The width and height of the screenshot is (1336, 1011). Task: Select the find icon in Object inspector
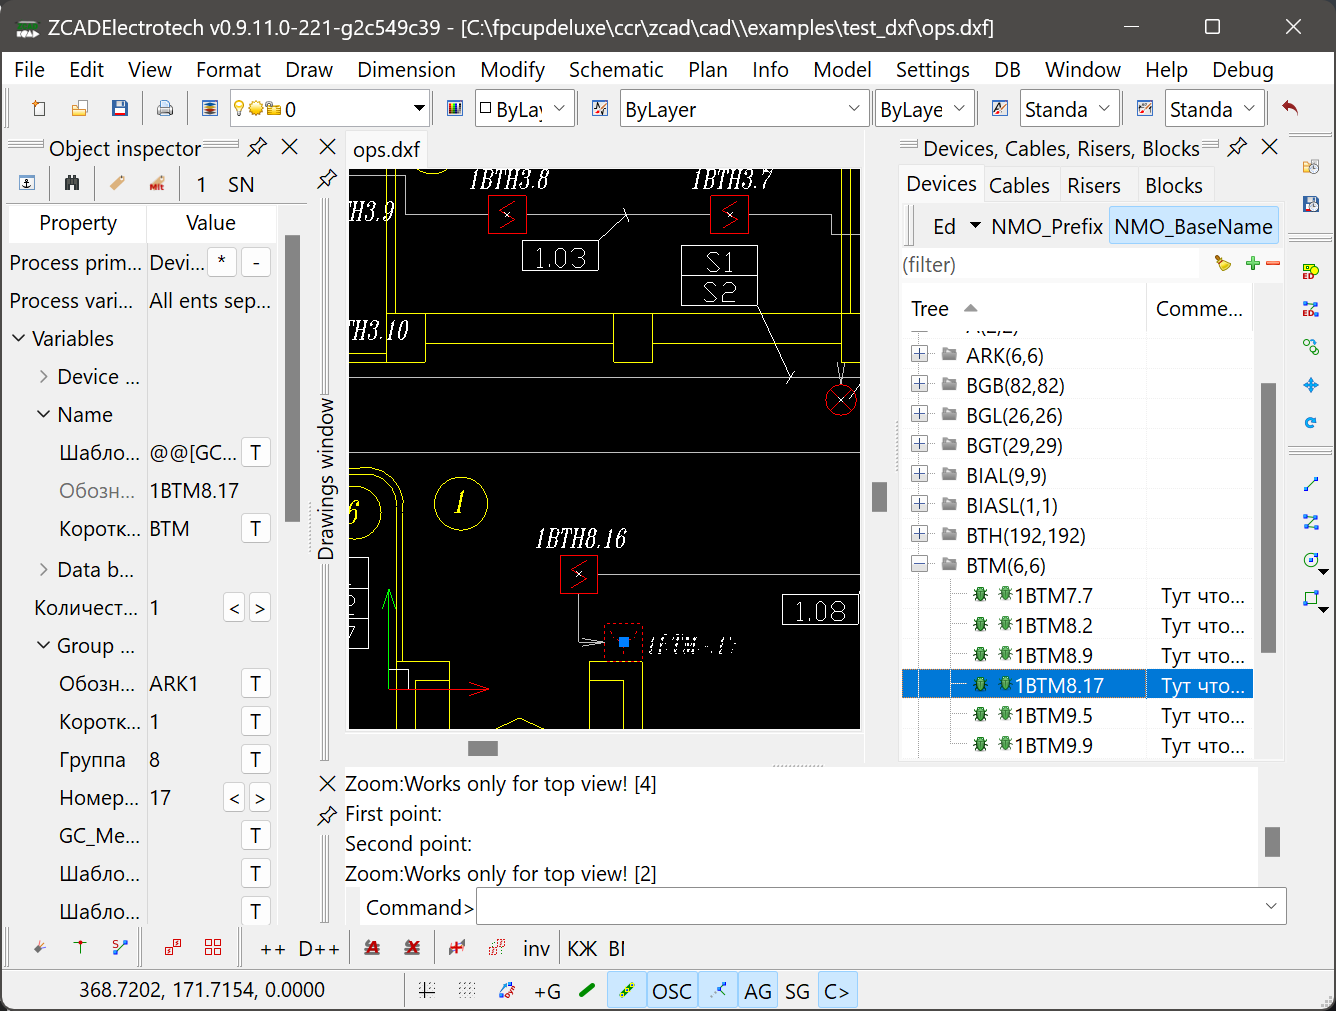pyautogui.click(x=71, y=183)
